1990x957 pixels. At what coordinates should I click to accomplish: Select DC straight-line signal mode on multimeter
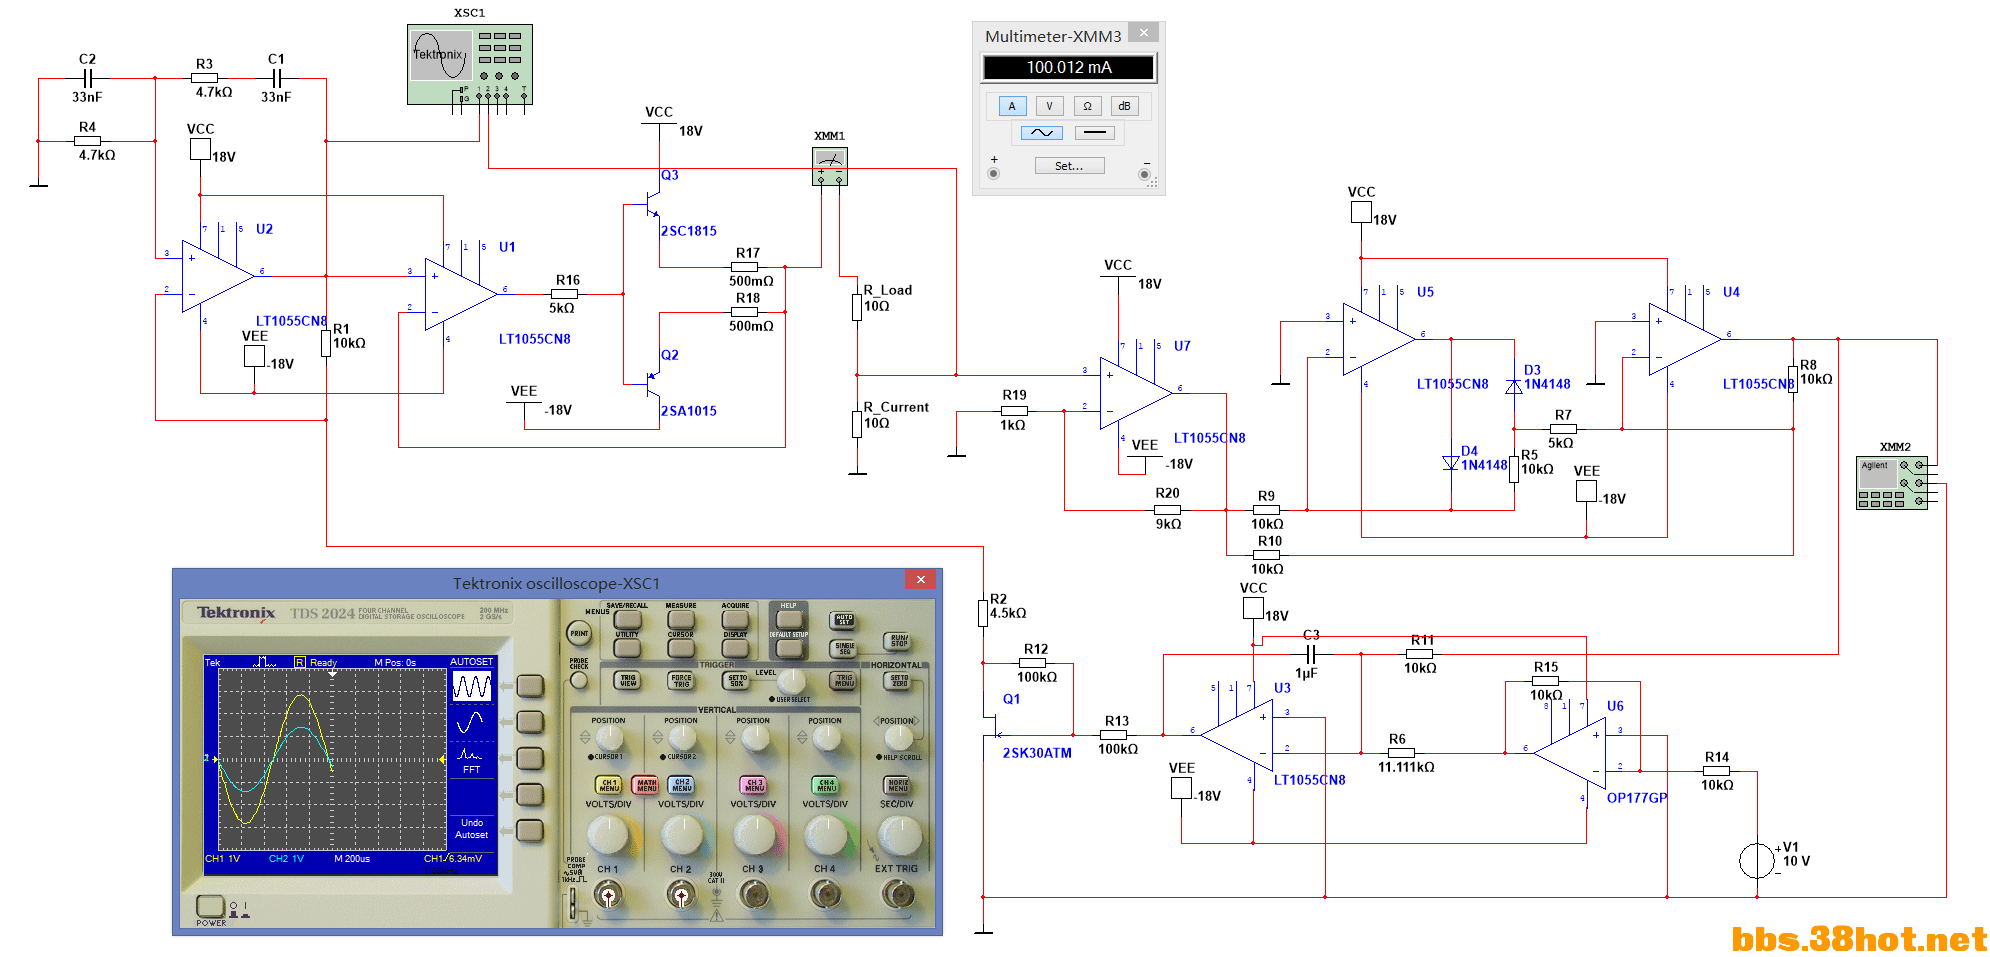[x=1095, y=132]
